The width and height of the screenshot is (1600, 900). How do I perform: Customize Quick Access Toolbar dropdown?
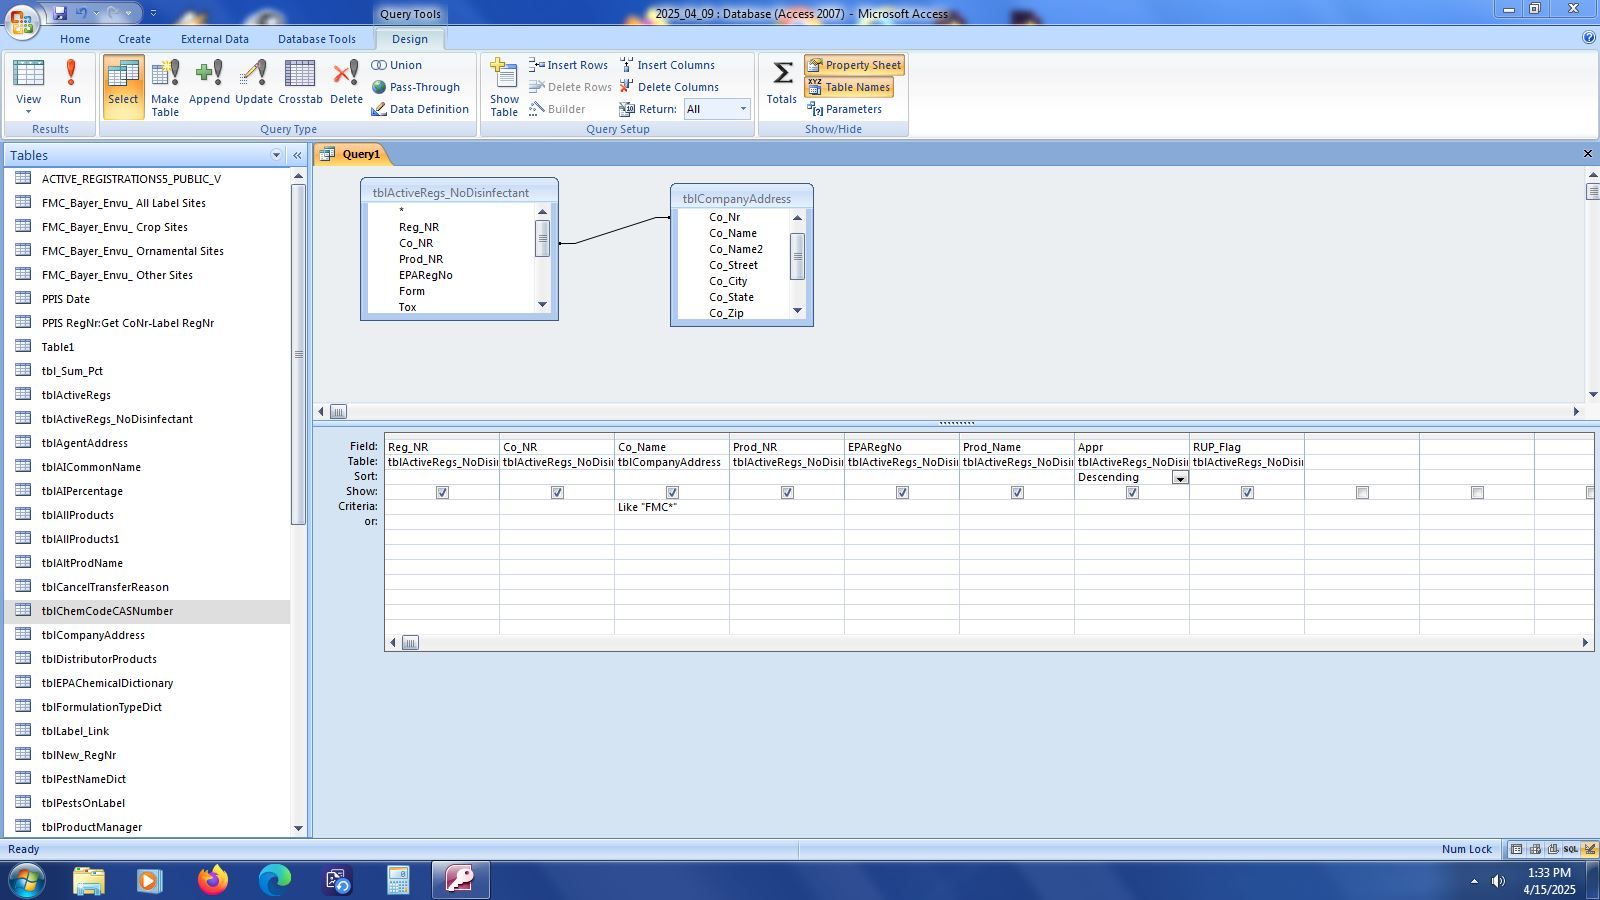pyautogui.click(x=153, y=13)
